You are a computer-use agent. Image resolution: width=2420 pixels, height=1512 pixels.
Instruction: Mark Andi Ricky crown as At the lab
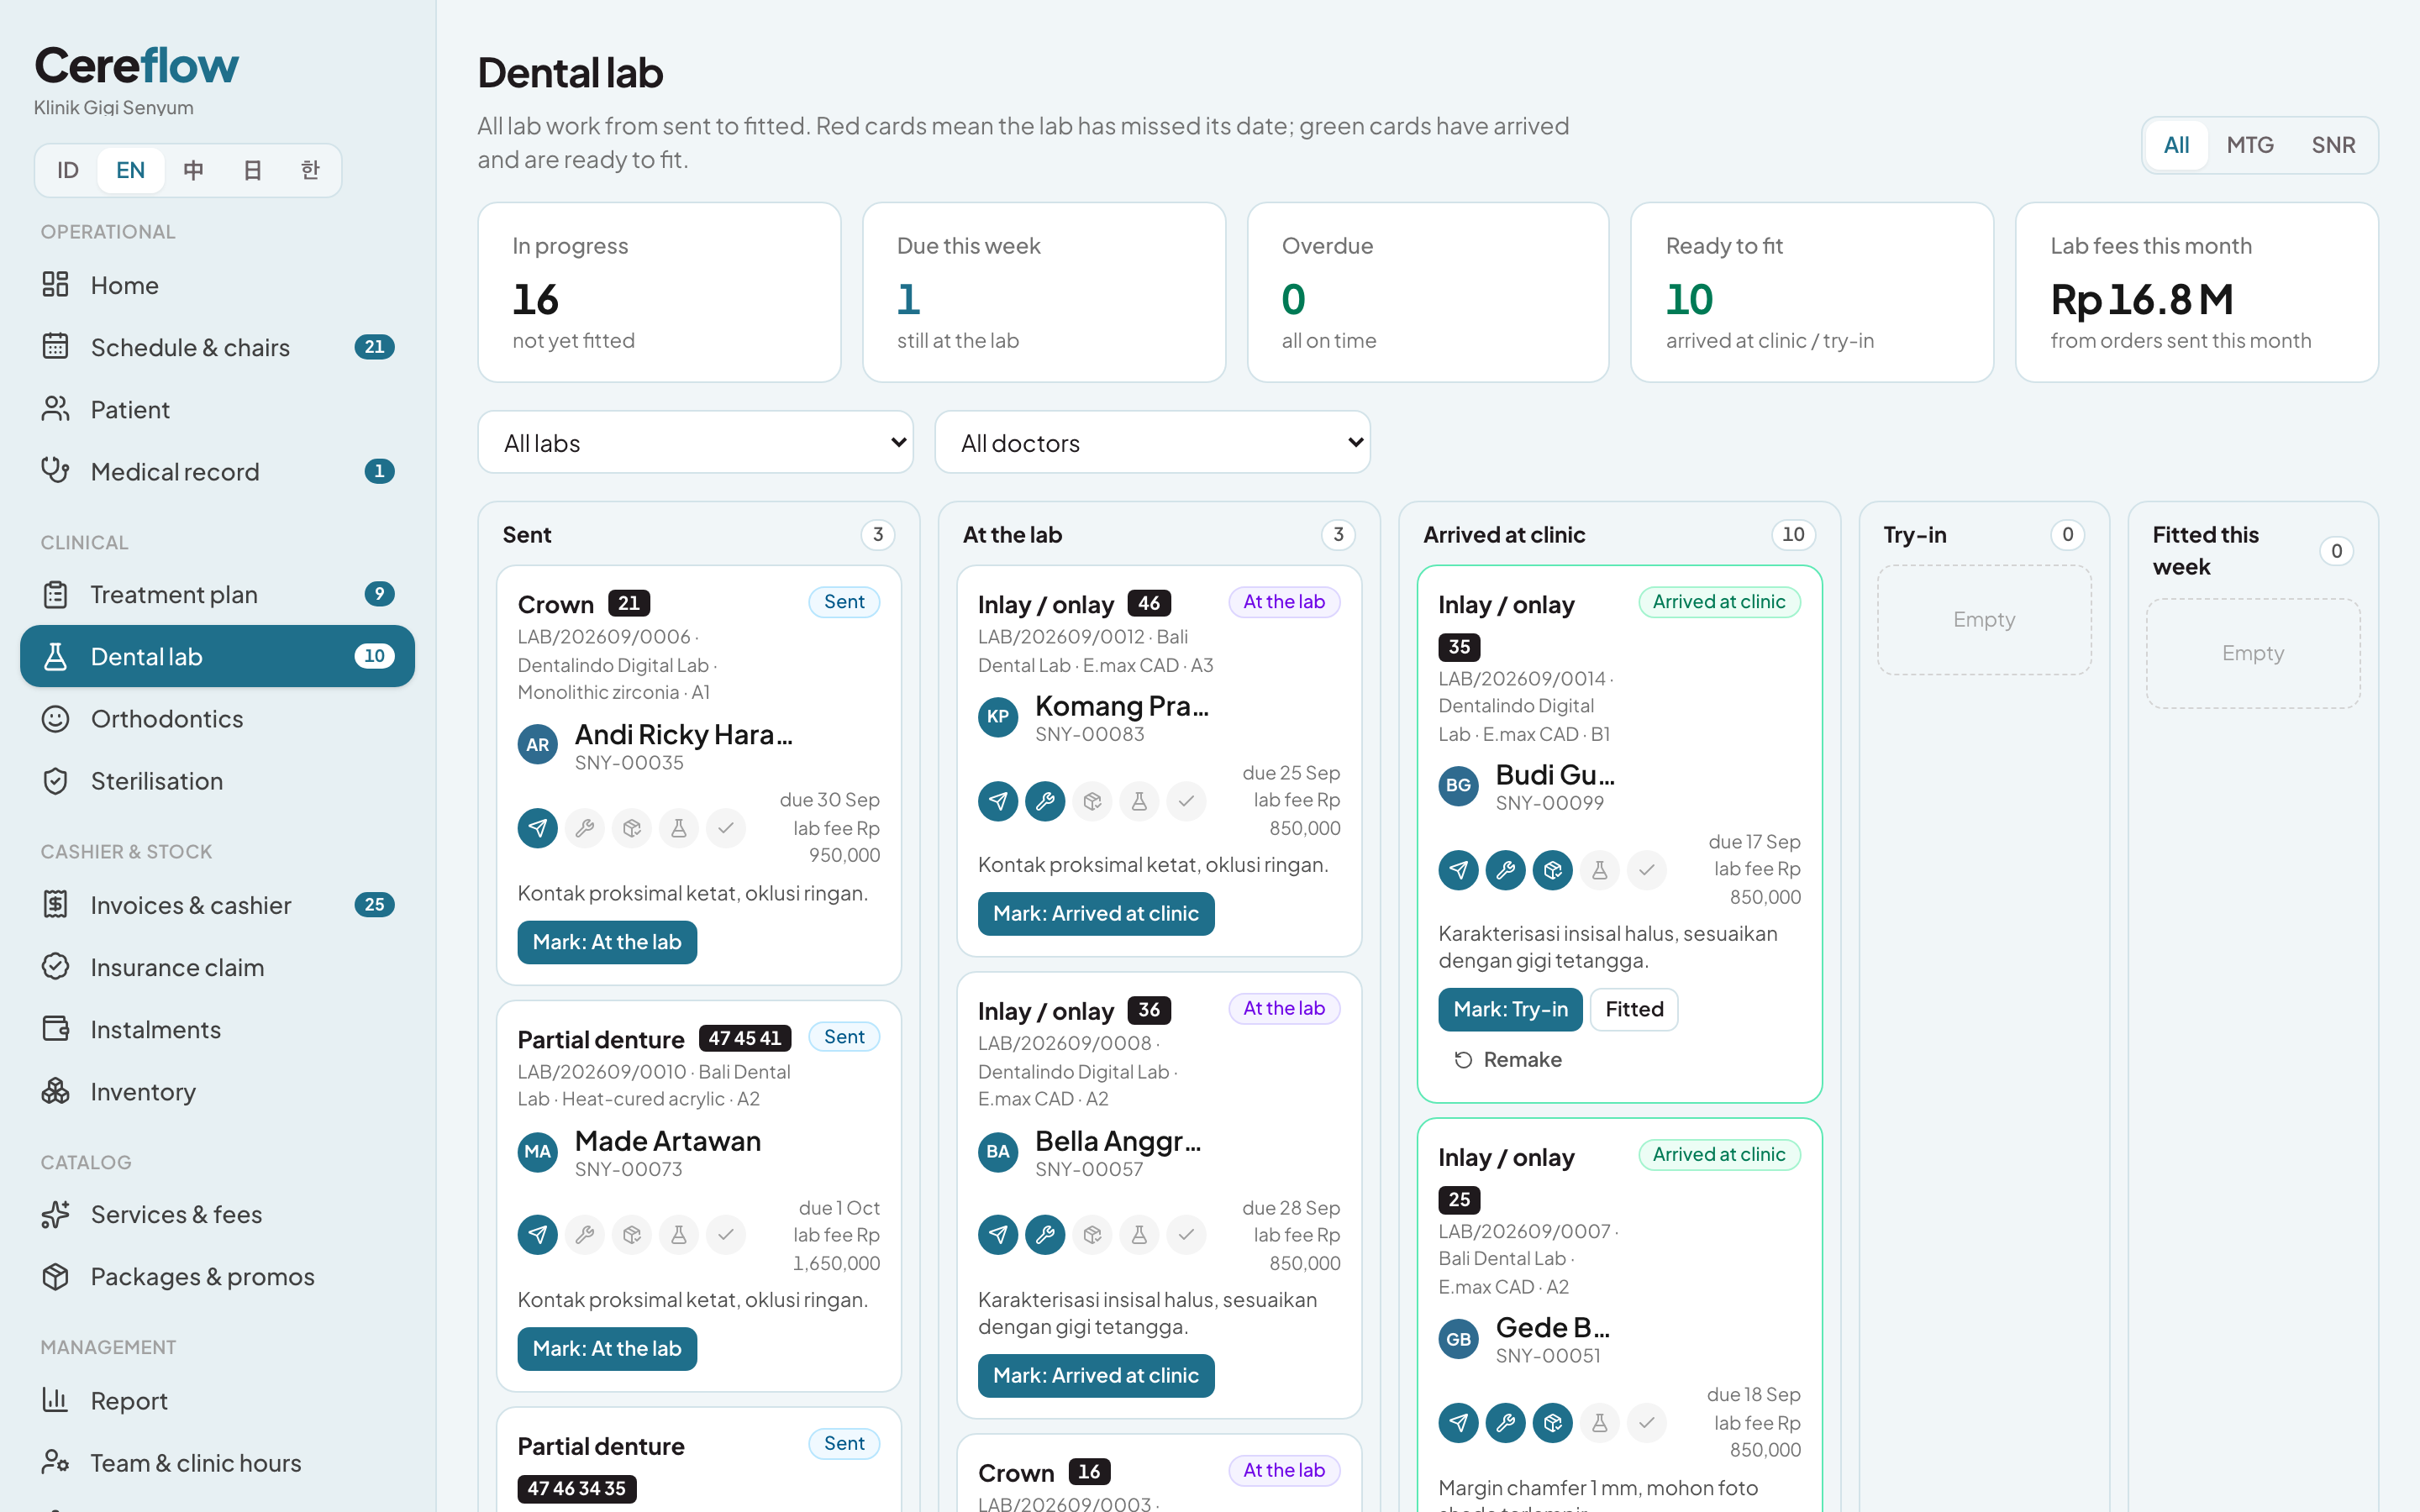[607, 942]
